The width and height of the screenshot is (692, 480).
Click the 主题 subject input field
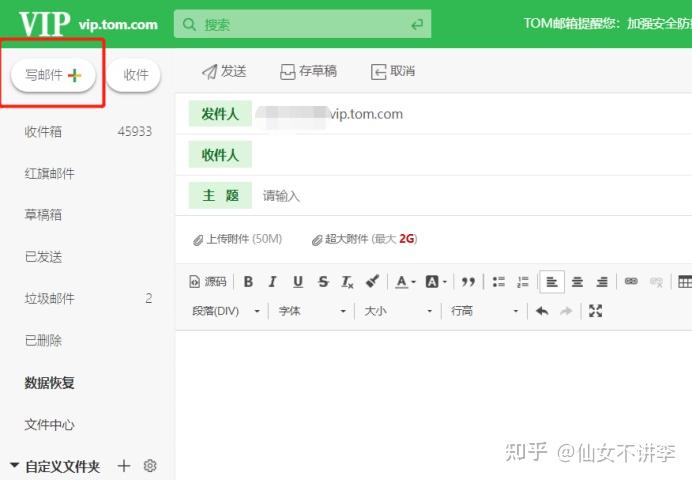(x=472, y=195)
